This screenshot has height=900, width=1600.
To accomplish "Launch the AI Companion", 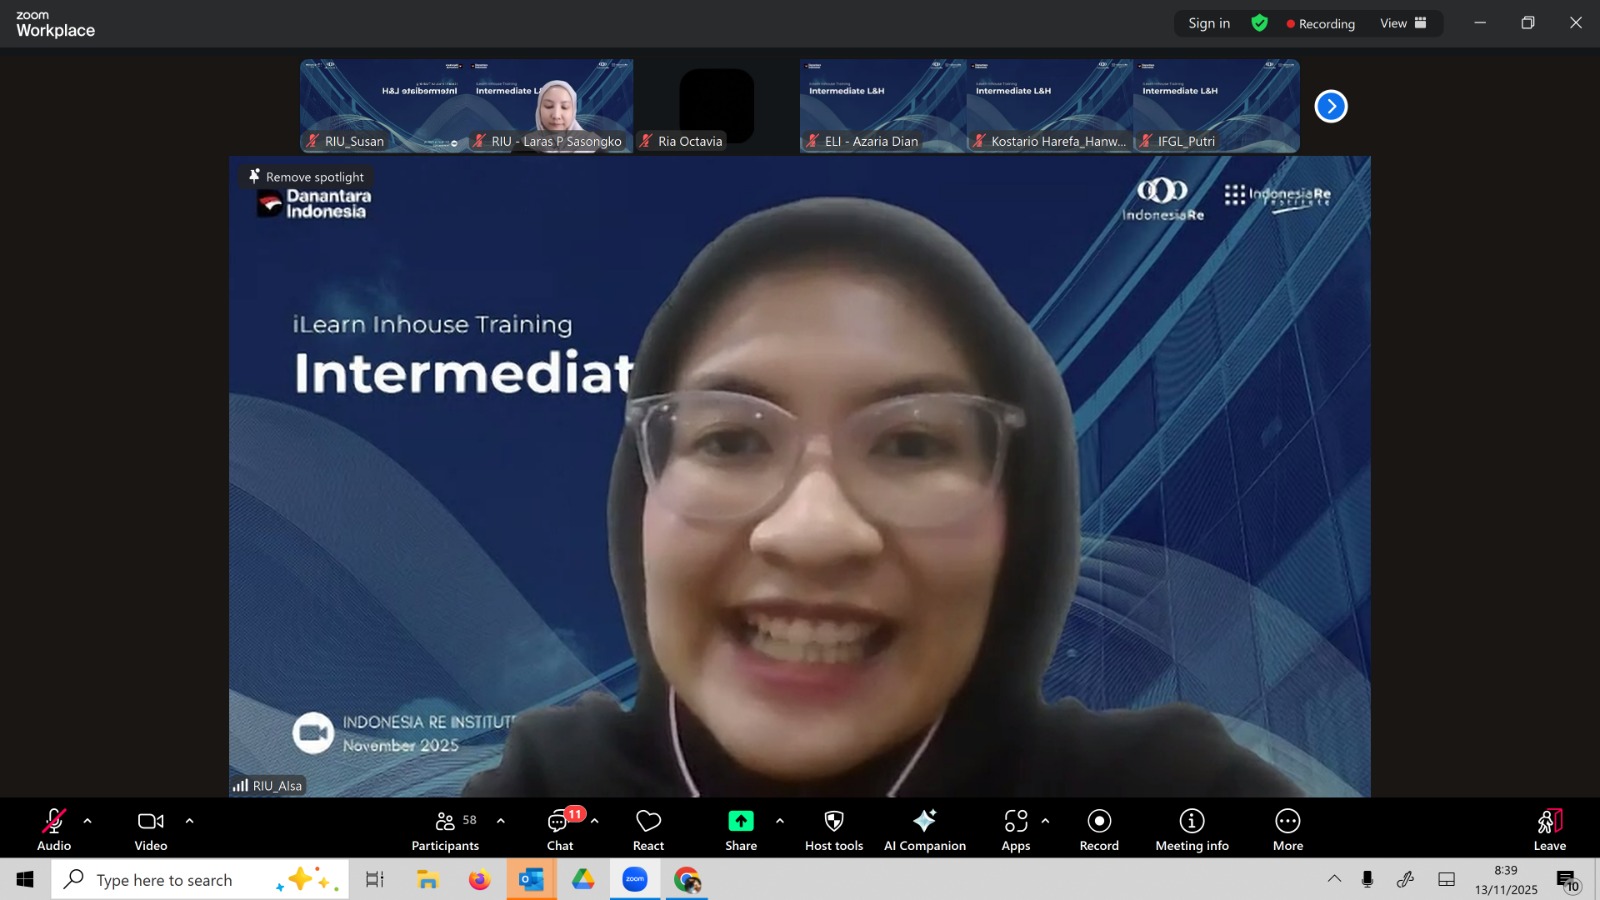I will [924, 830].
